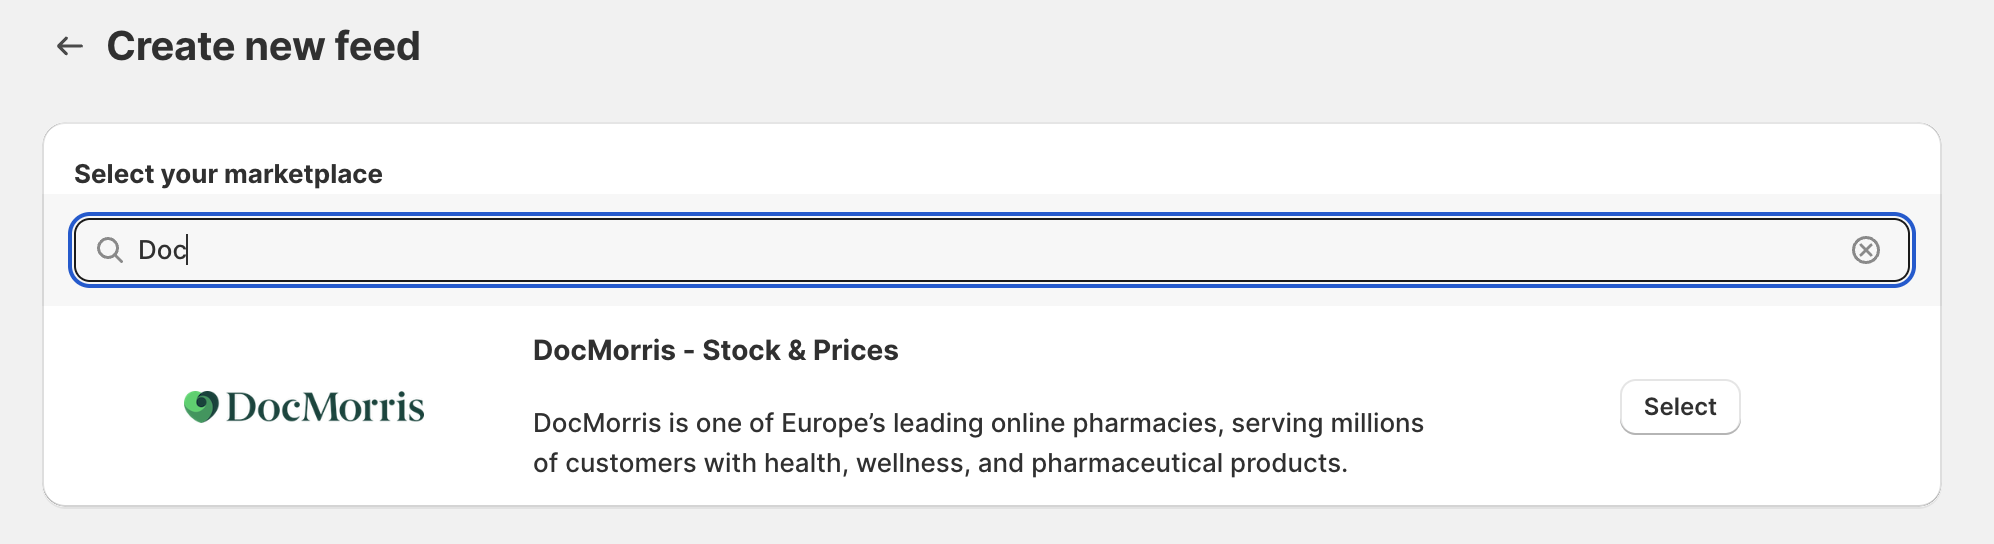Image resolution: width=1994 pixels, height=544 pixels.
Task: Choose the Stock & Prices feed with Select
Action: (x=1680, y=407)
